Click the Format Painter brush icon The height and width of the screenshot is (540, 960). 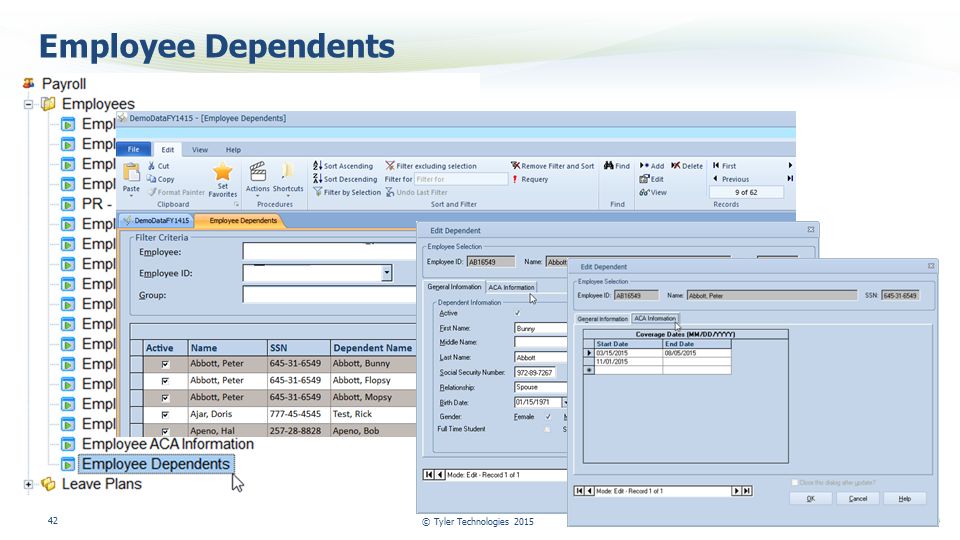pyautogui.click(x=152, y=192)
